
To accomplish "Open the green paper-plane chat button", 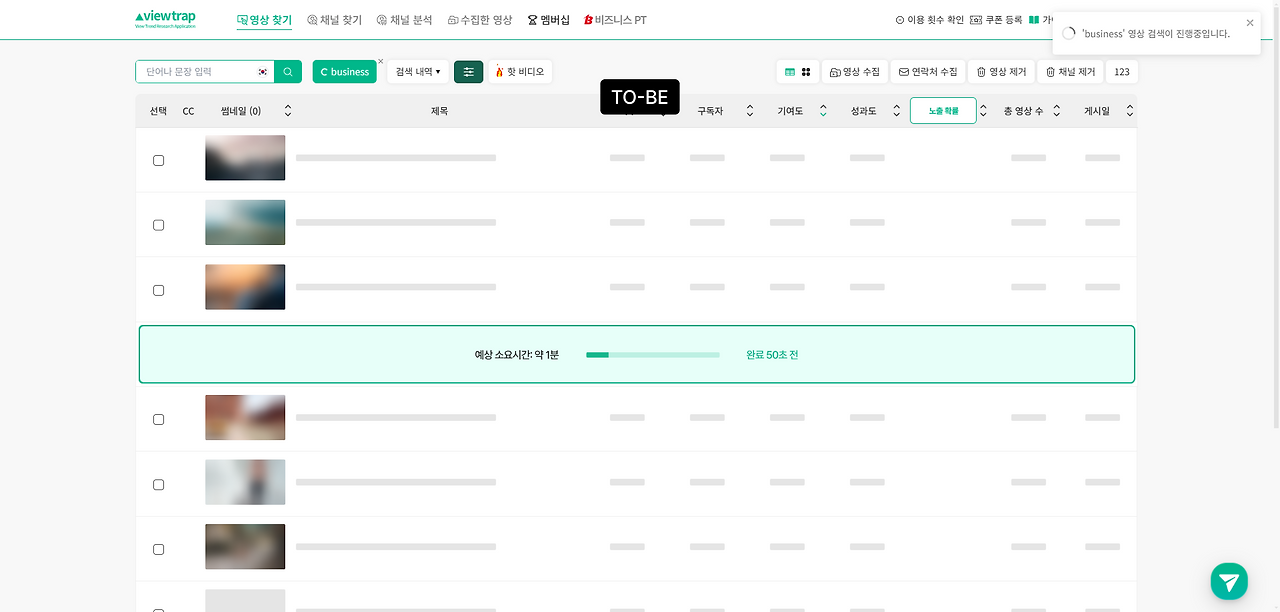I will click(1229, 581).
